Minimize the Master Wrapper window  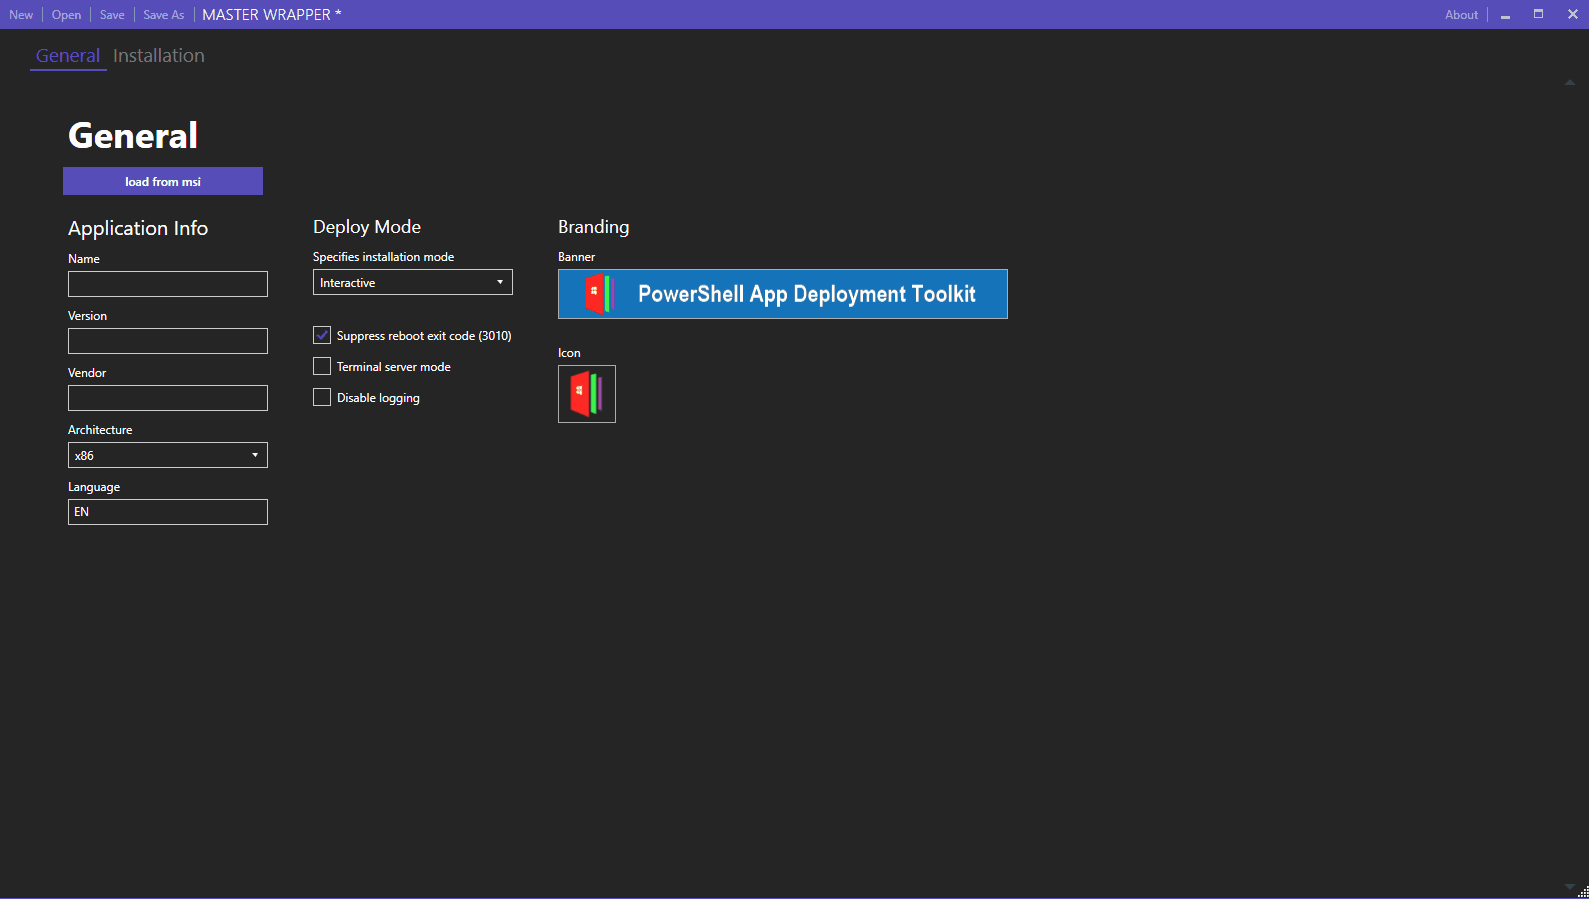(x=1505, y=15)
